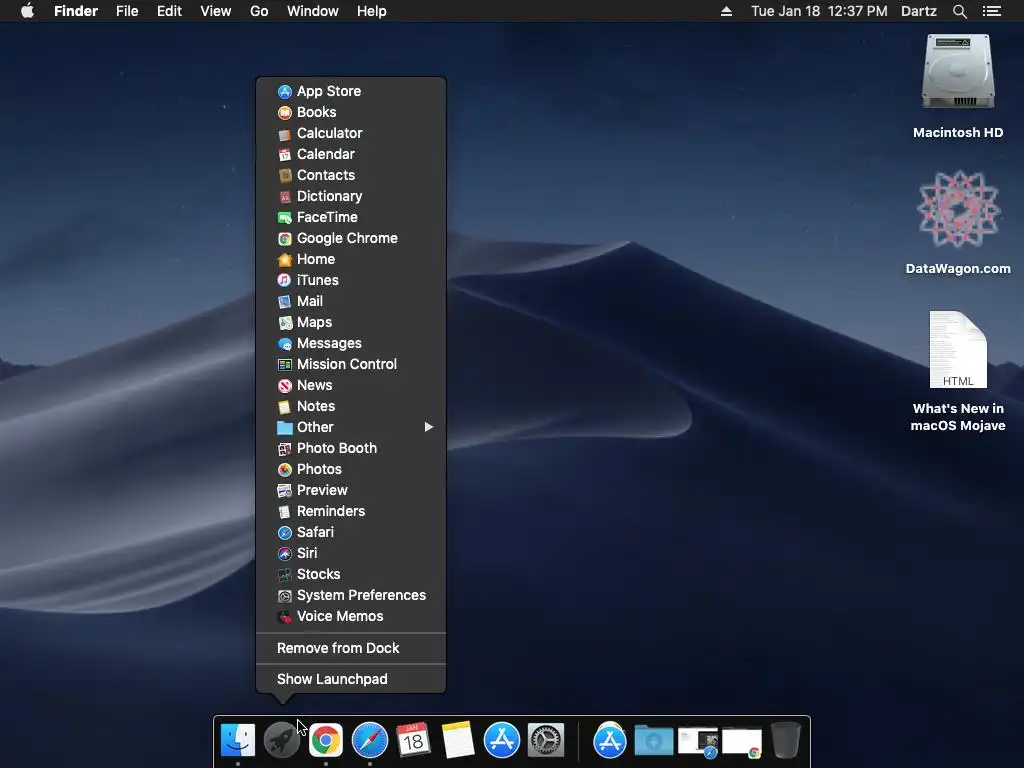Pick Contacts from the Launchpad menu
This screenshot has height=768, width=1024.
pyautogui.click(x=351, y=175)
